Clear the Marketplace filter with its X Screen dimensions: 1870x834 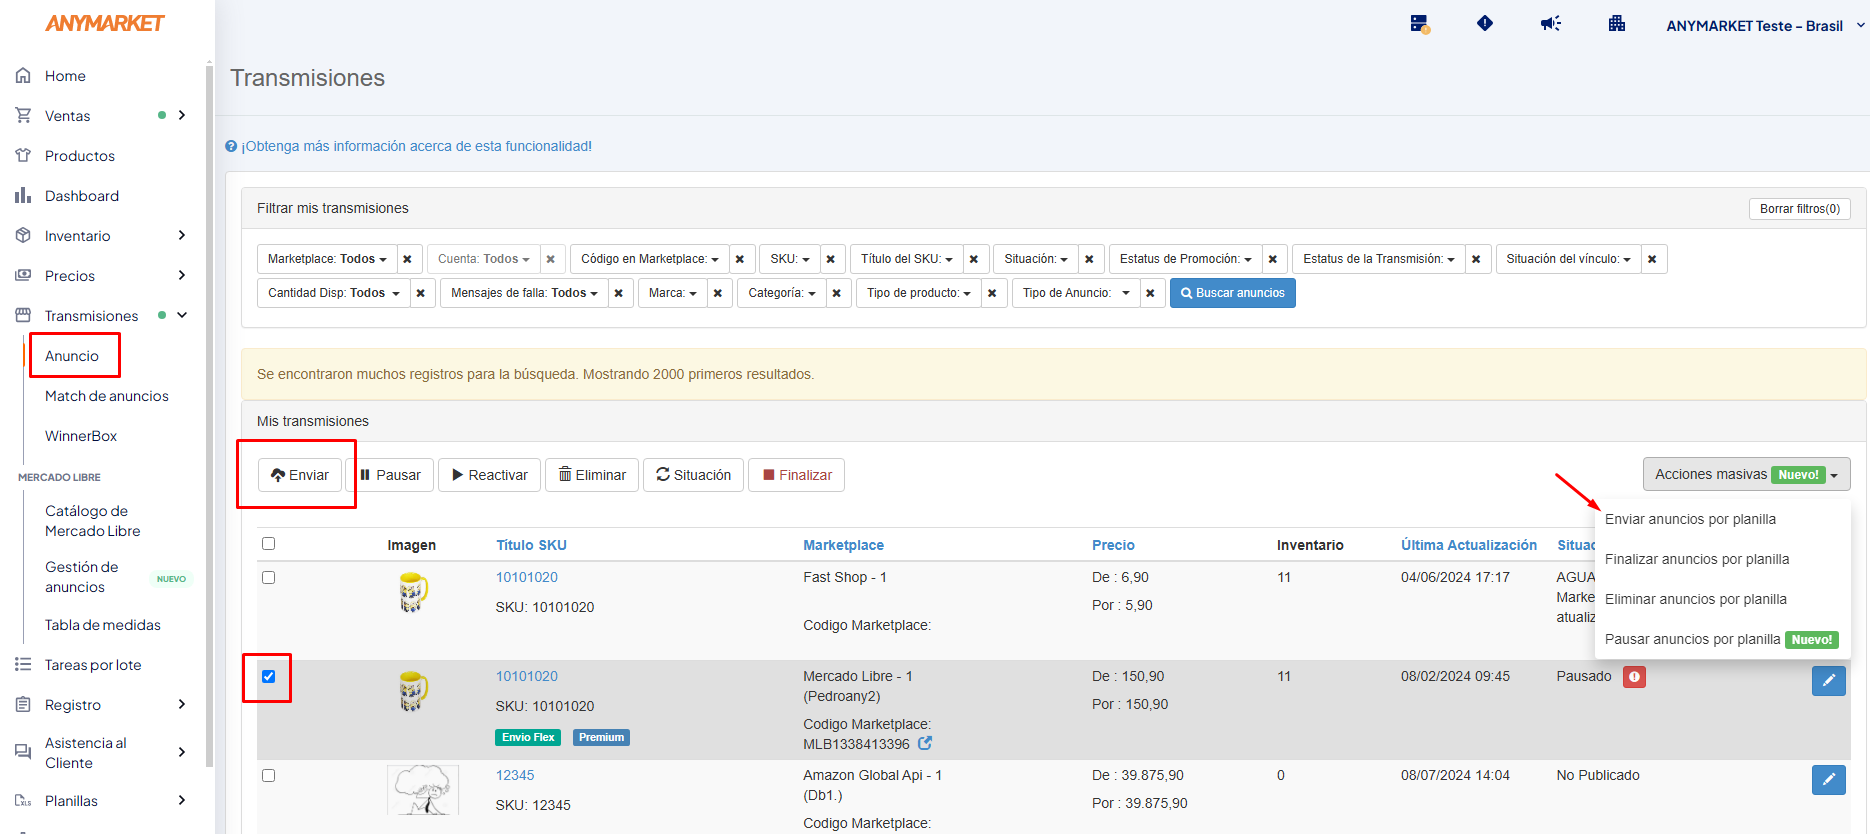(407, 259)
